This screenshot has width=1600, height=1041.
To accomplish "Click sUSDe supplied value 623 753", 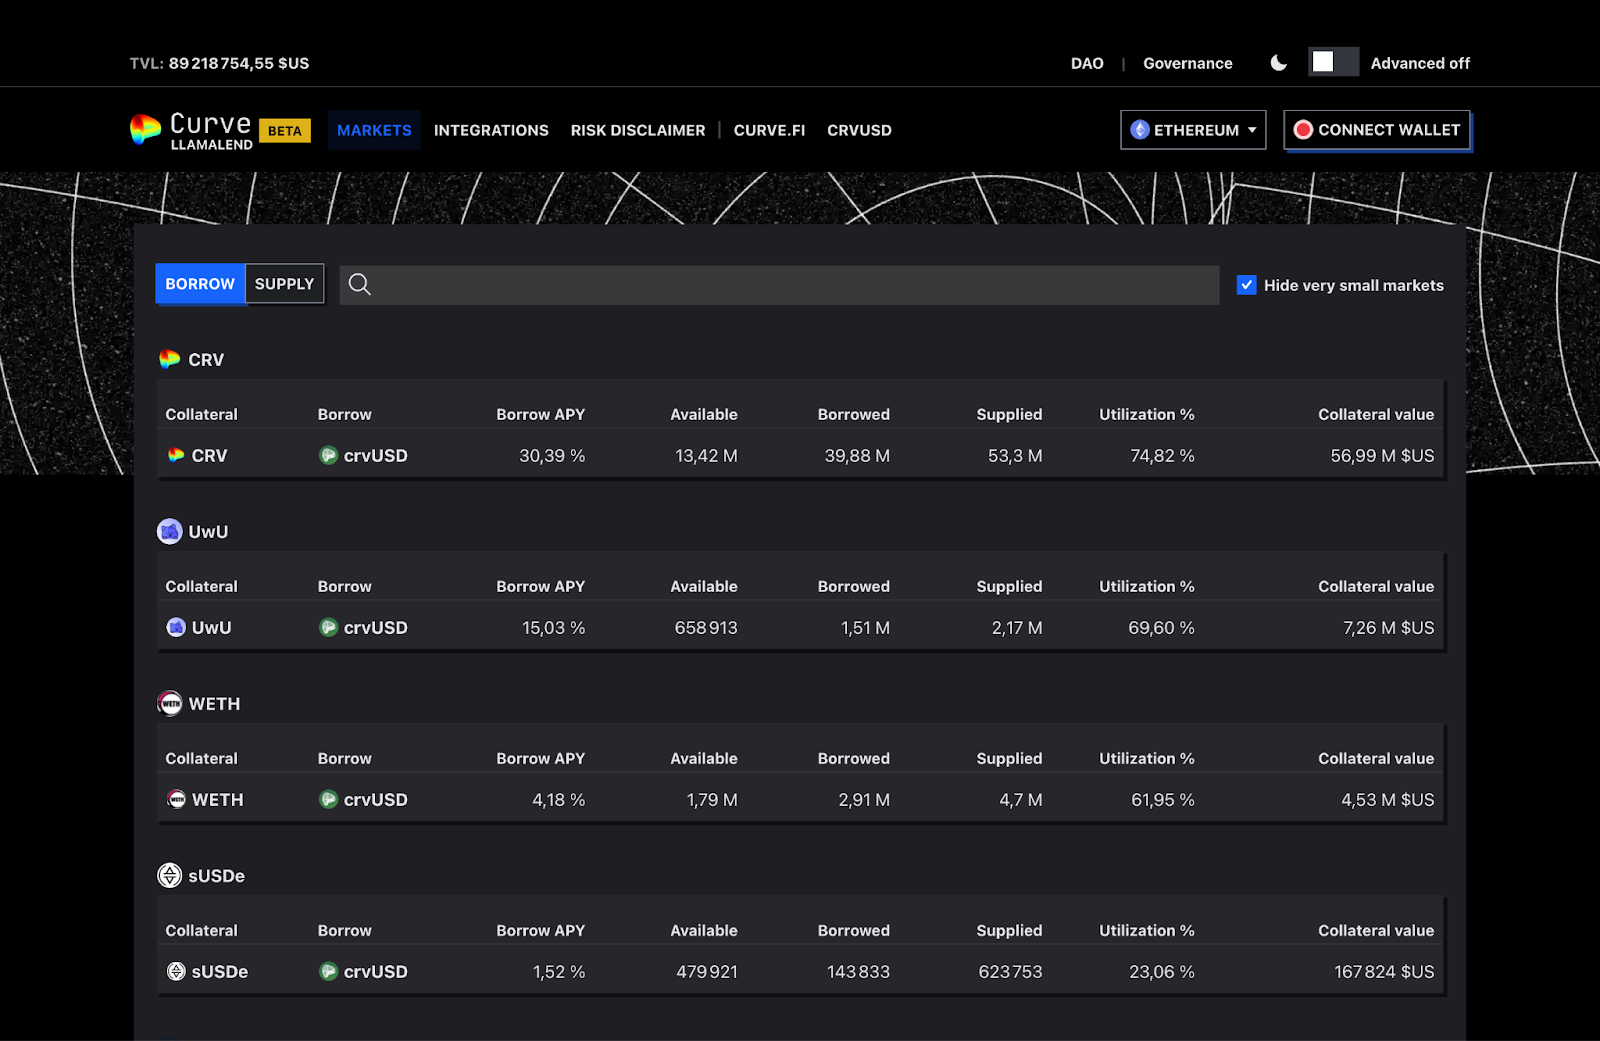I will click(1010, 971).
